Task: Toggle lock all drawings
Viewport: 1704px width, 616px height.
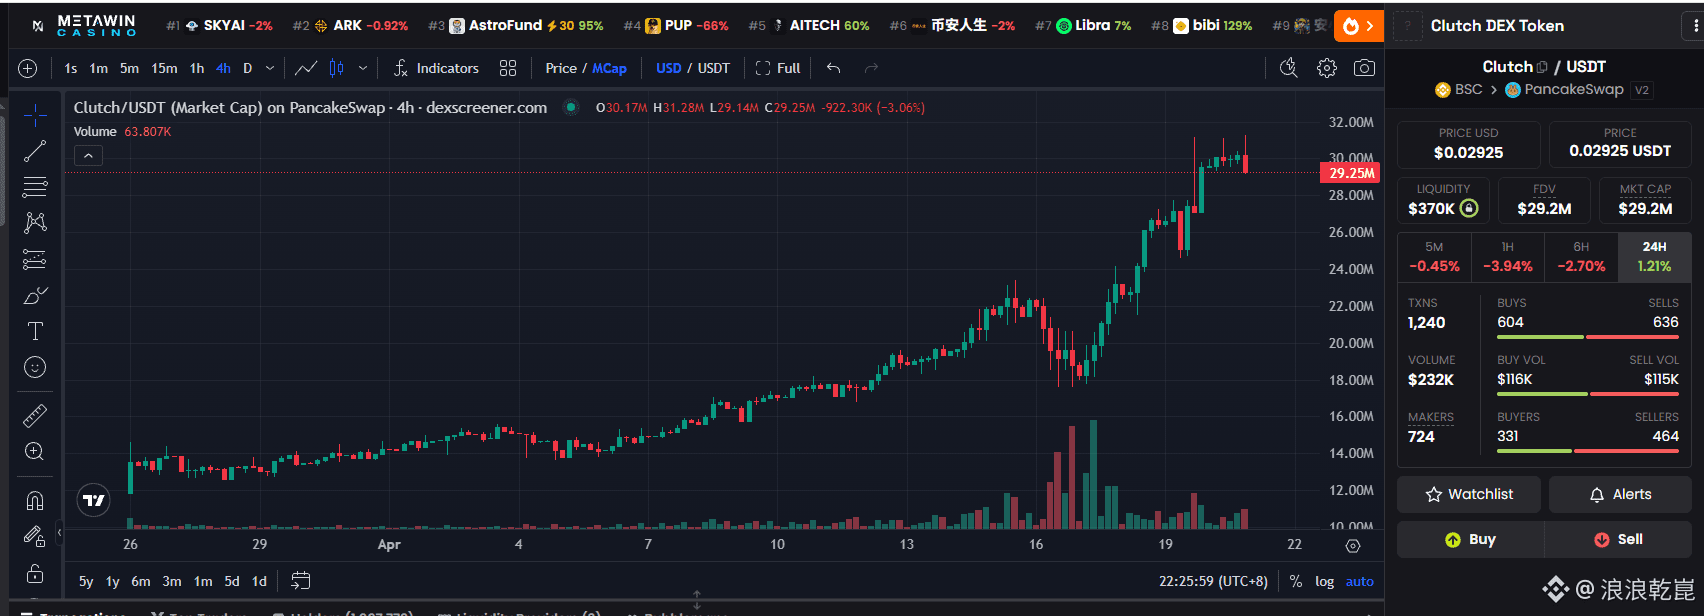Action: click(35, 574)
